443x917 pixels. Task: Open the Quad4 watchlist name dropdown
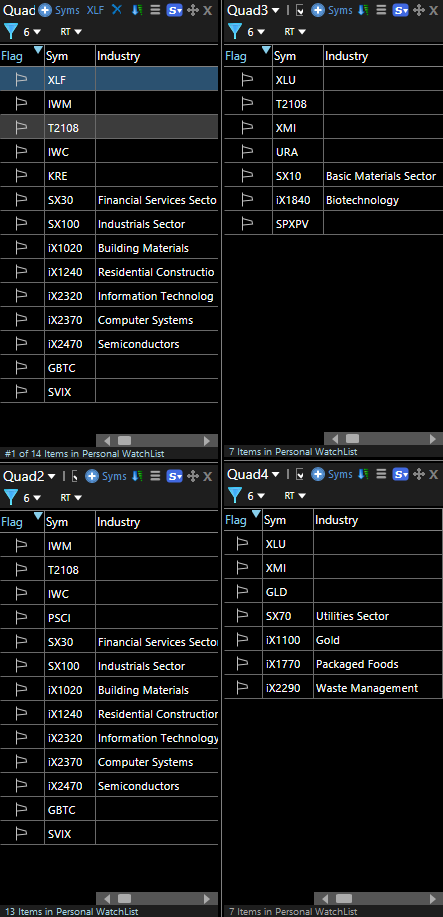275,474
